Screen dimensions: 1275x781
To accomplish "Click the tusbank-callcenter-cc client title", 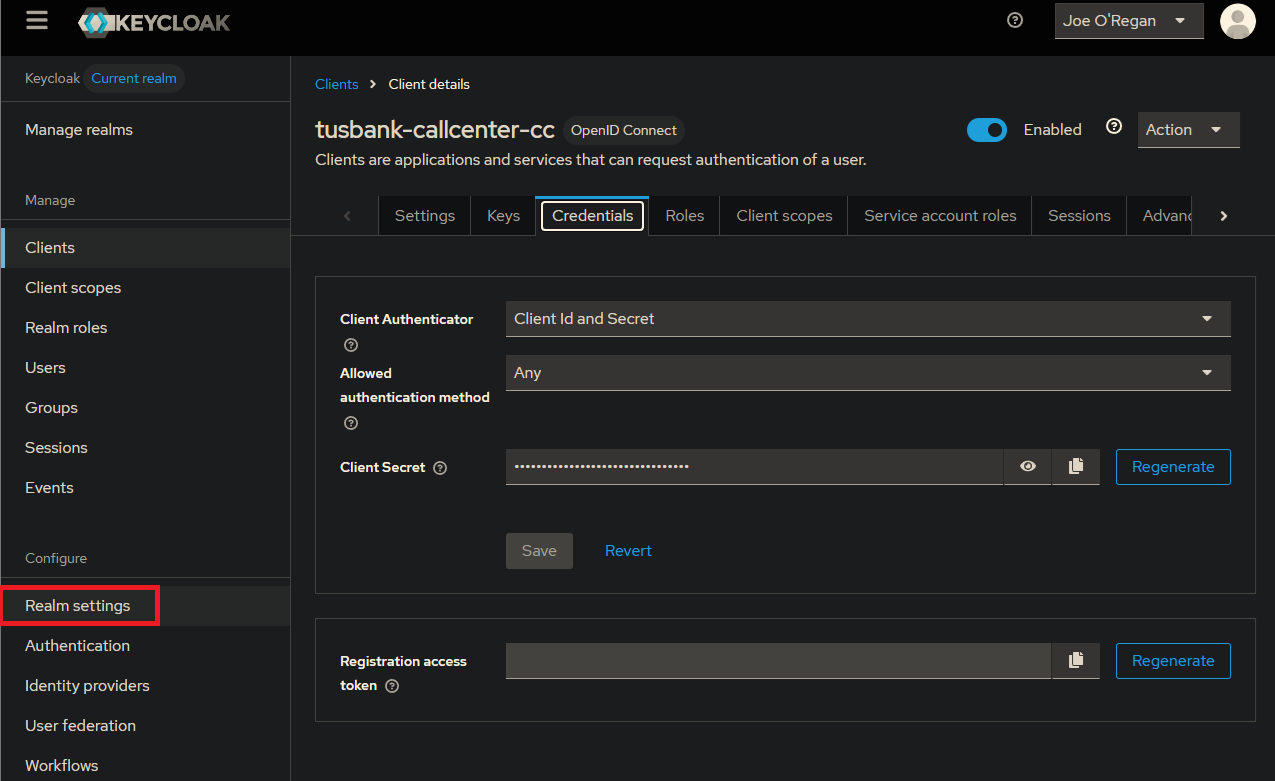I will [x=435, y=130].
